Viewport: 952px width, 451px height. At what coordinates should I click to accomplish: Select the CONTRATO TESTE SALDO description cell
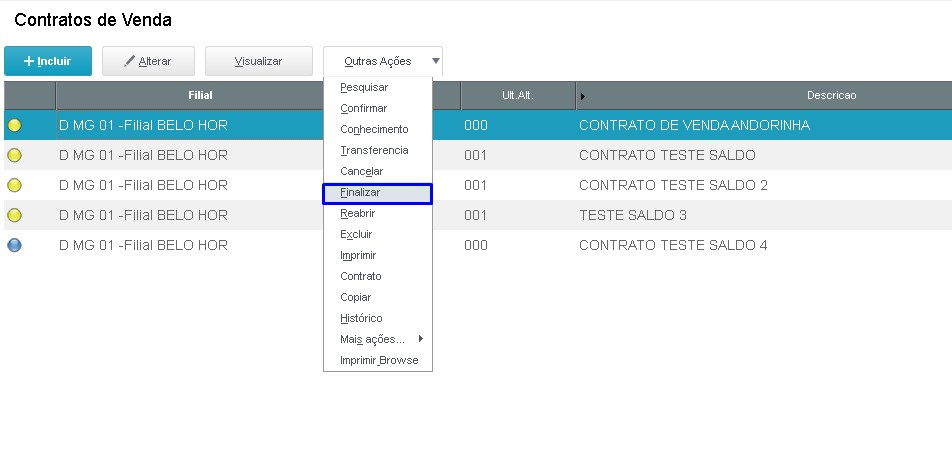click(x=667, y=155)
